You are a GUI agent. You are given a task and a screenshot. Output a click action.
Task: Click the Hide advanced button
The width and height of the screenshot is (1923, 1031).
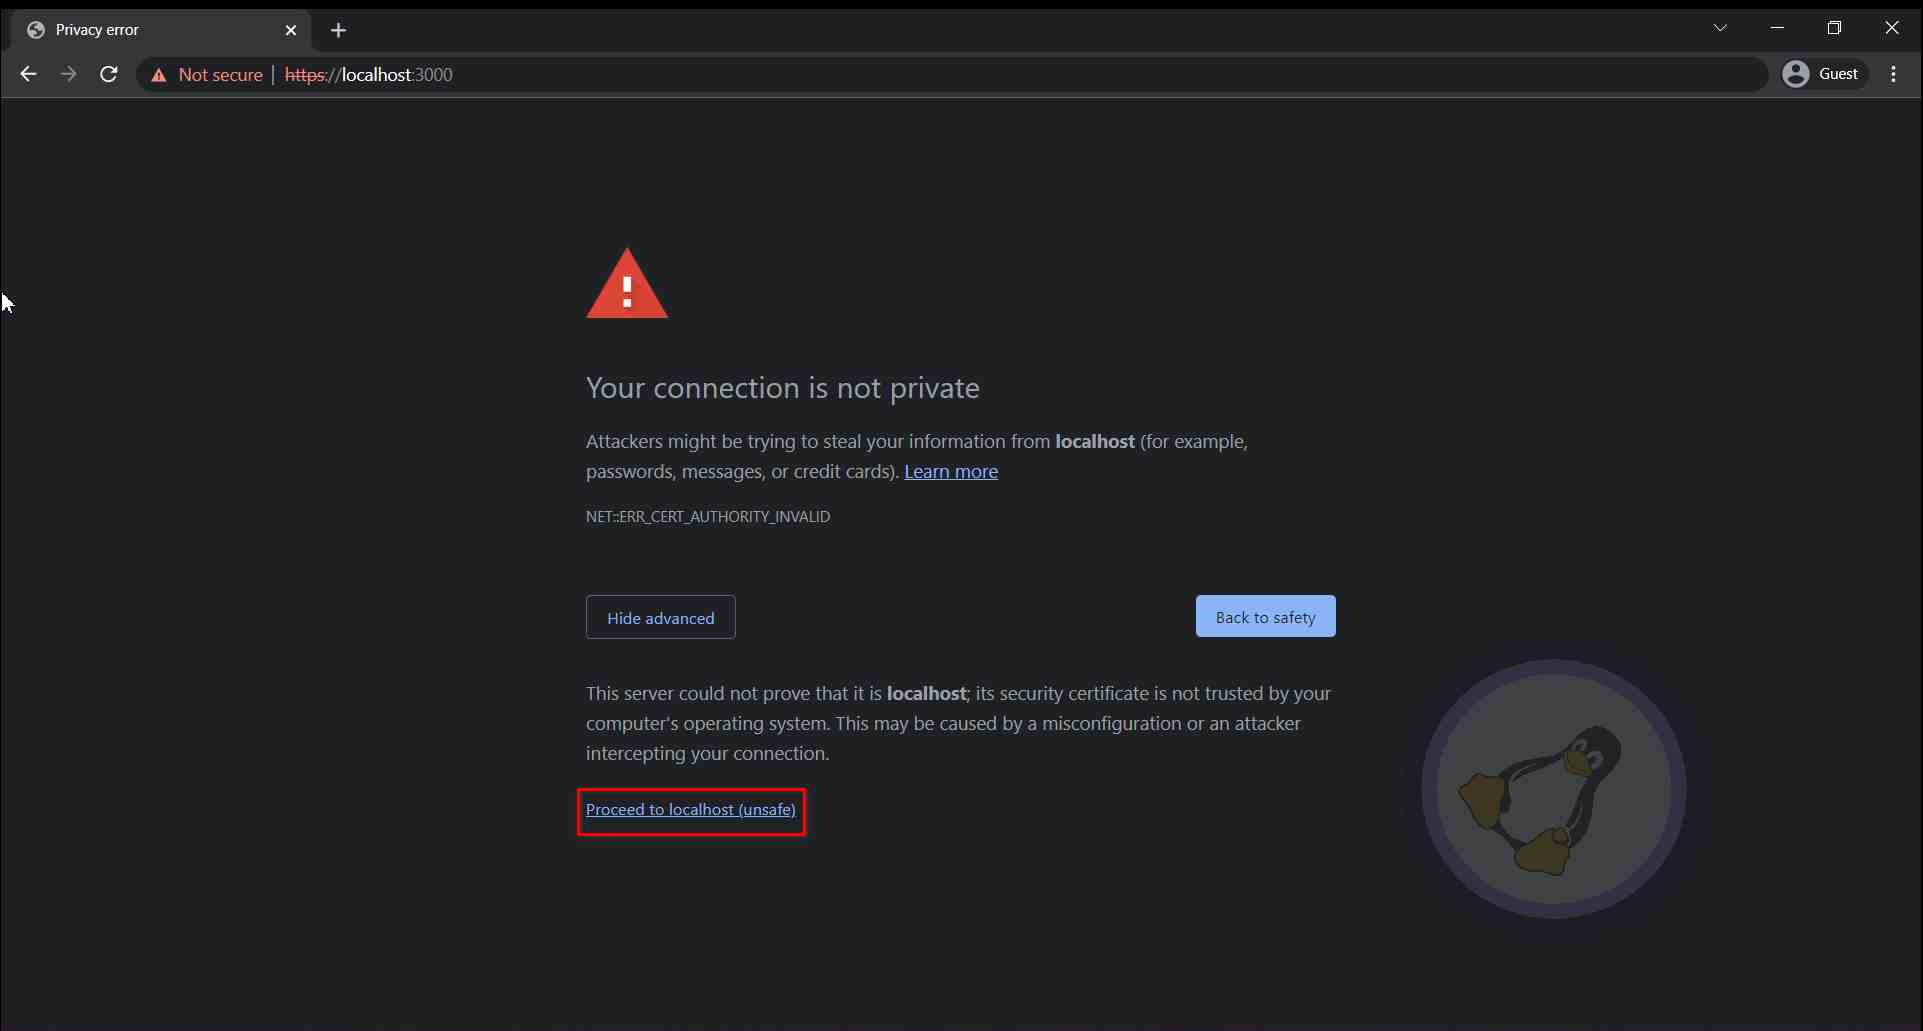tap(661, 617)
